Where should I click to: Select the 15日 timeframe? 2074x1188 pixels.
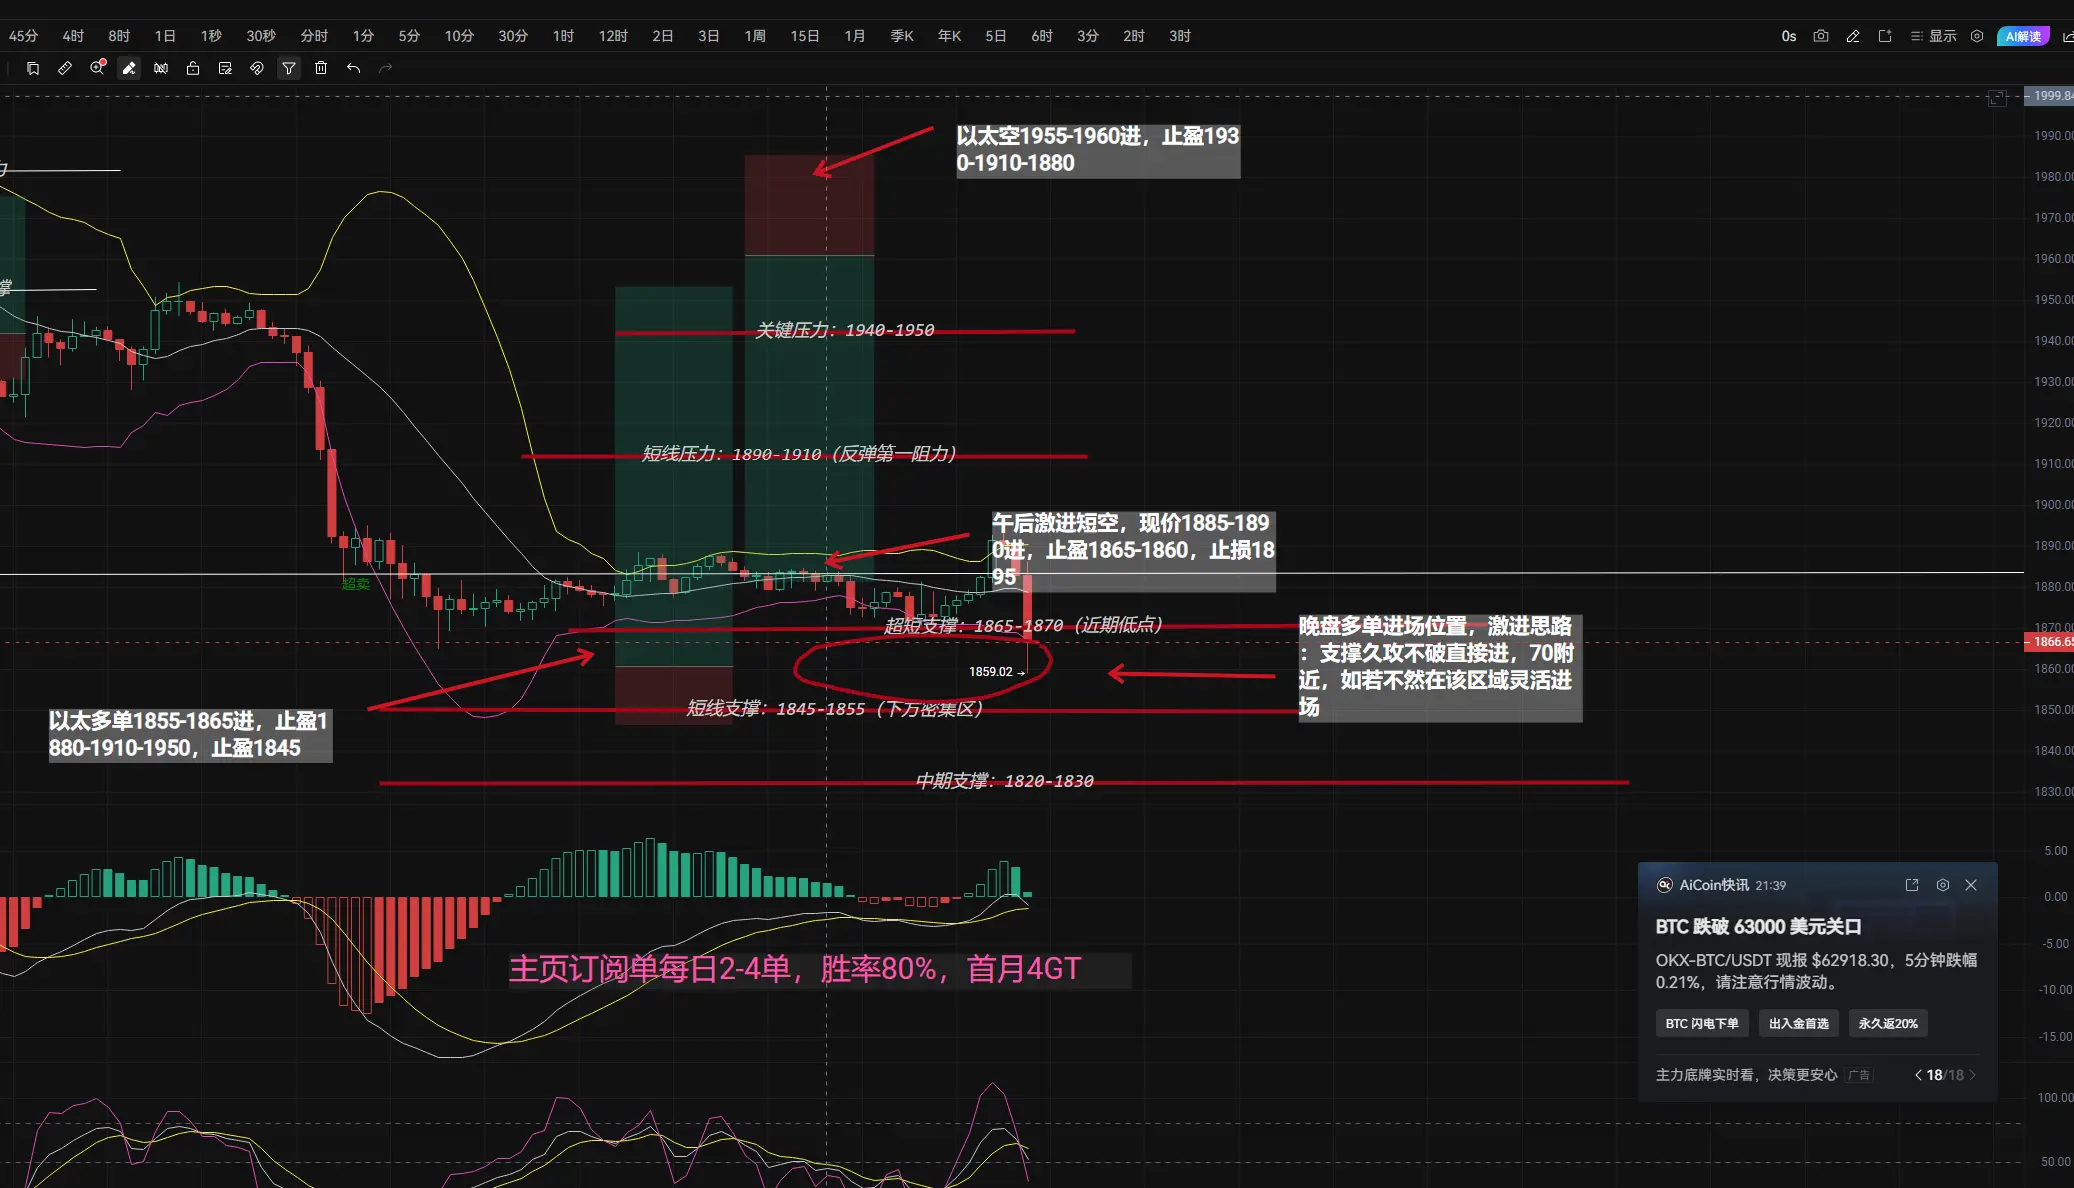(x=805, y=36)
